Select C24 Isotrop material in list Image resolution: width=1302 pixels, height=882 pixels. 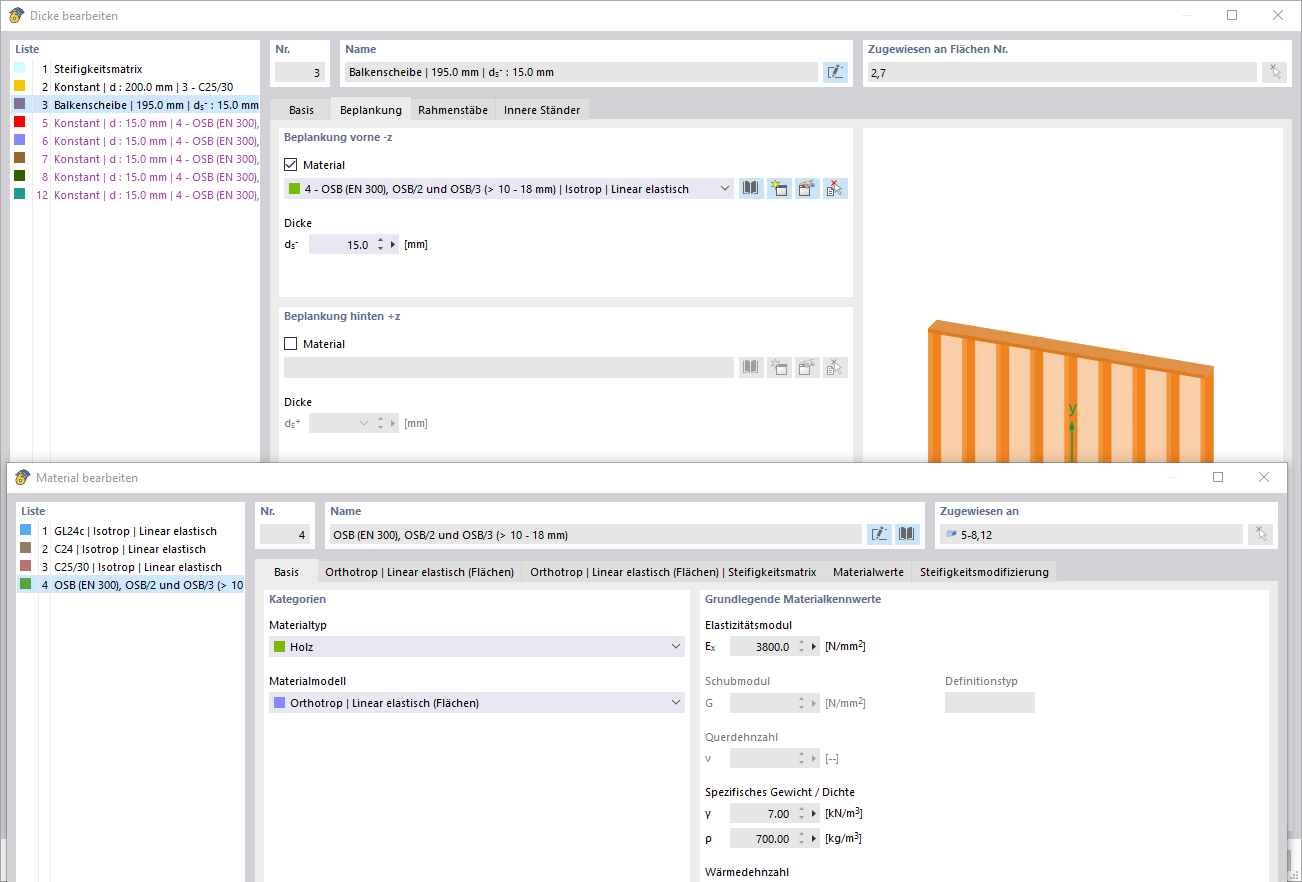click(130, 549)
